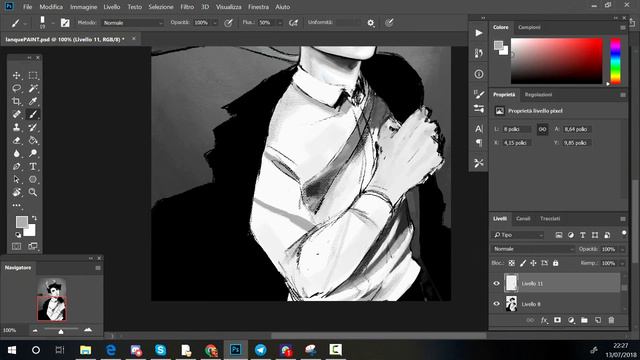Toggle visibility of Livello 8
The width and height of the screenshot is (640, 360).
point(496,304)
